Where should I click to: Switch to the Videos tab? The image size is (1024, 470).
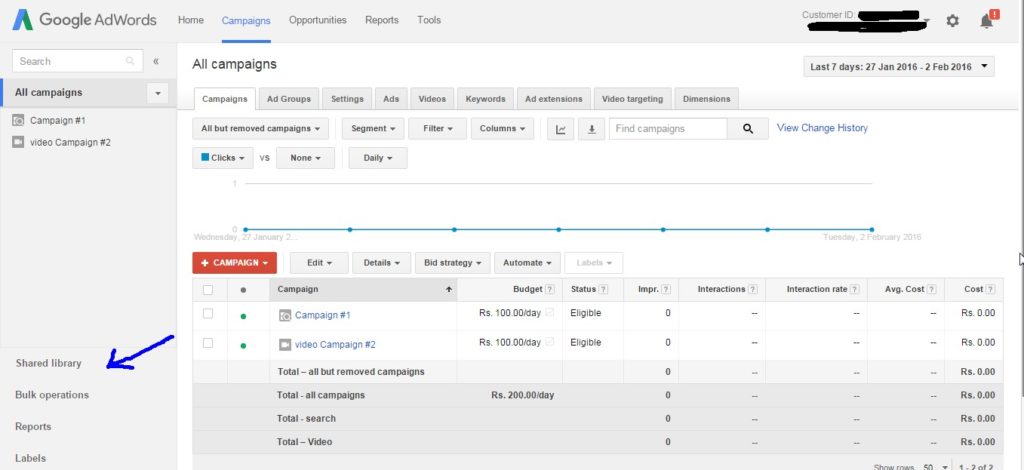point(432,99)
